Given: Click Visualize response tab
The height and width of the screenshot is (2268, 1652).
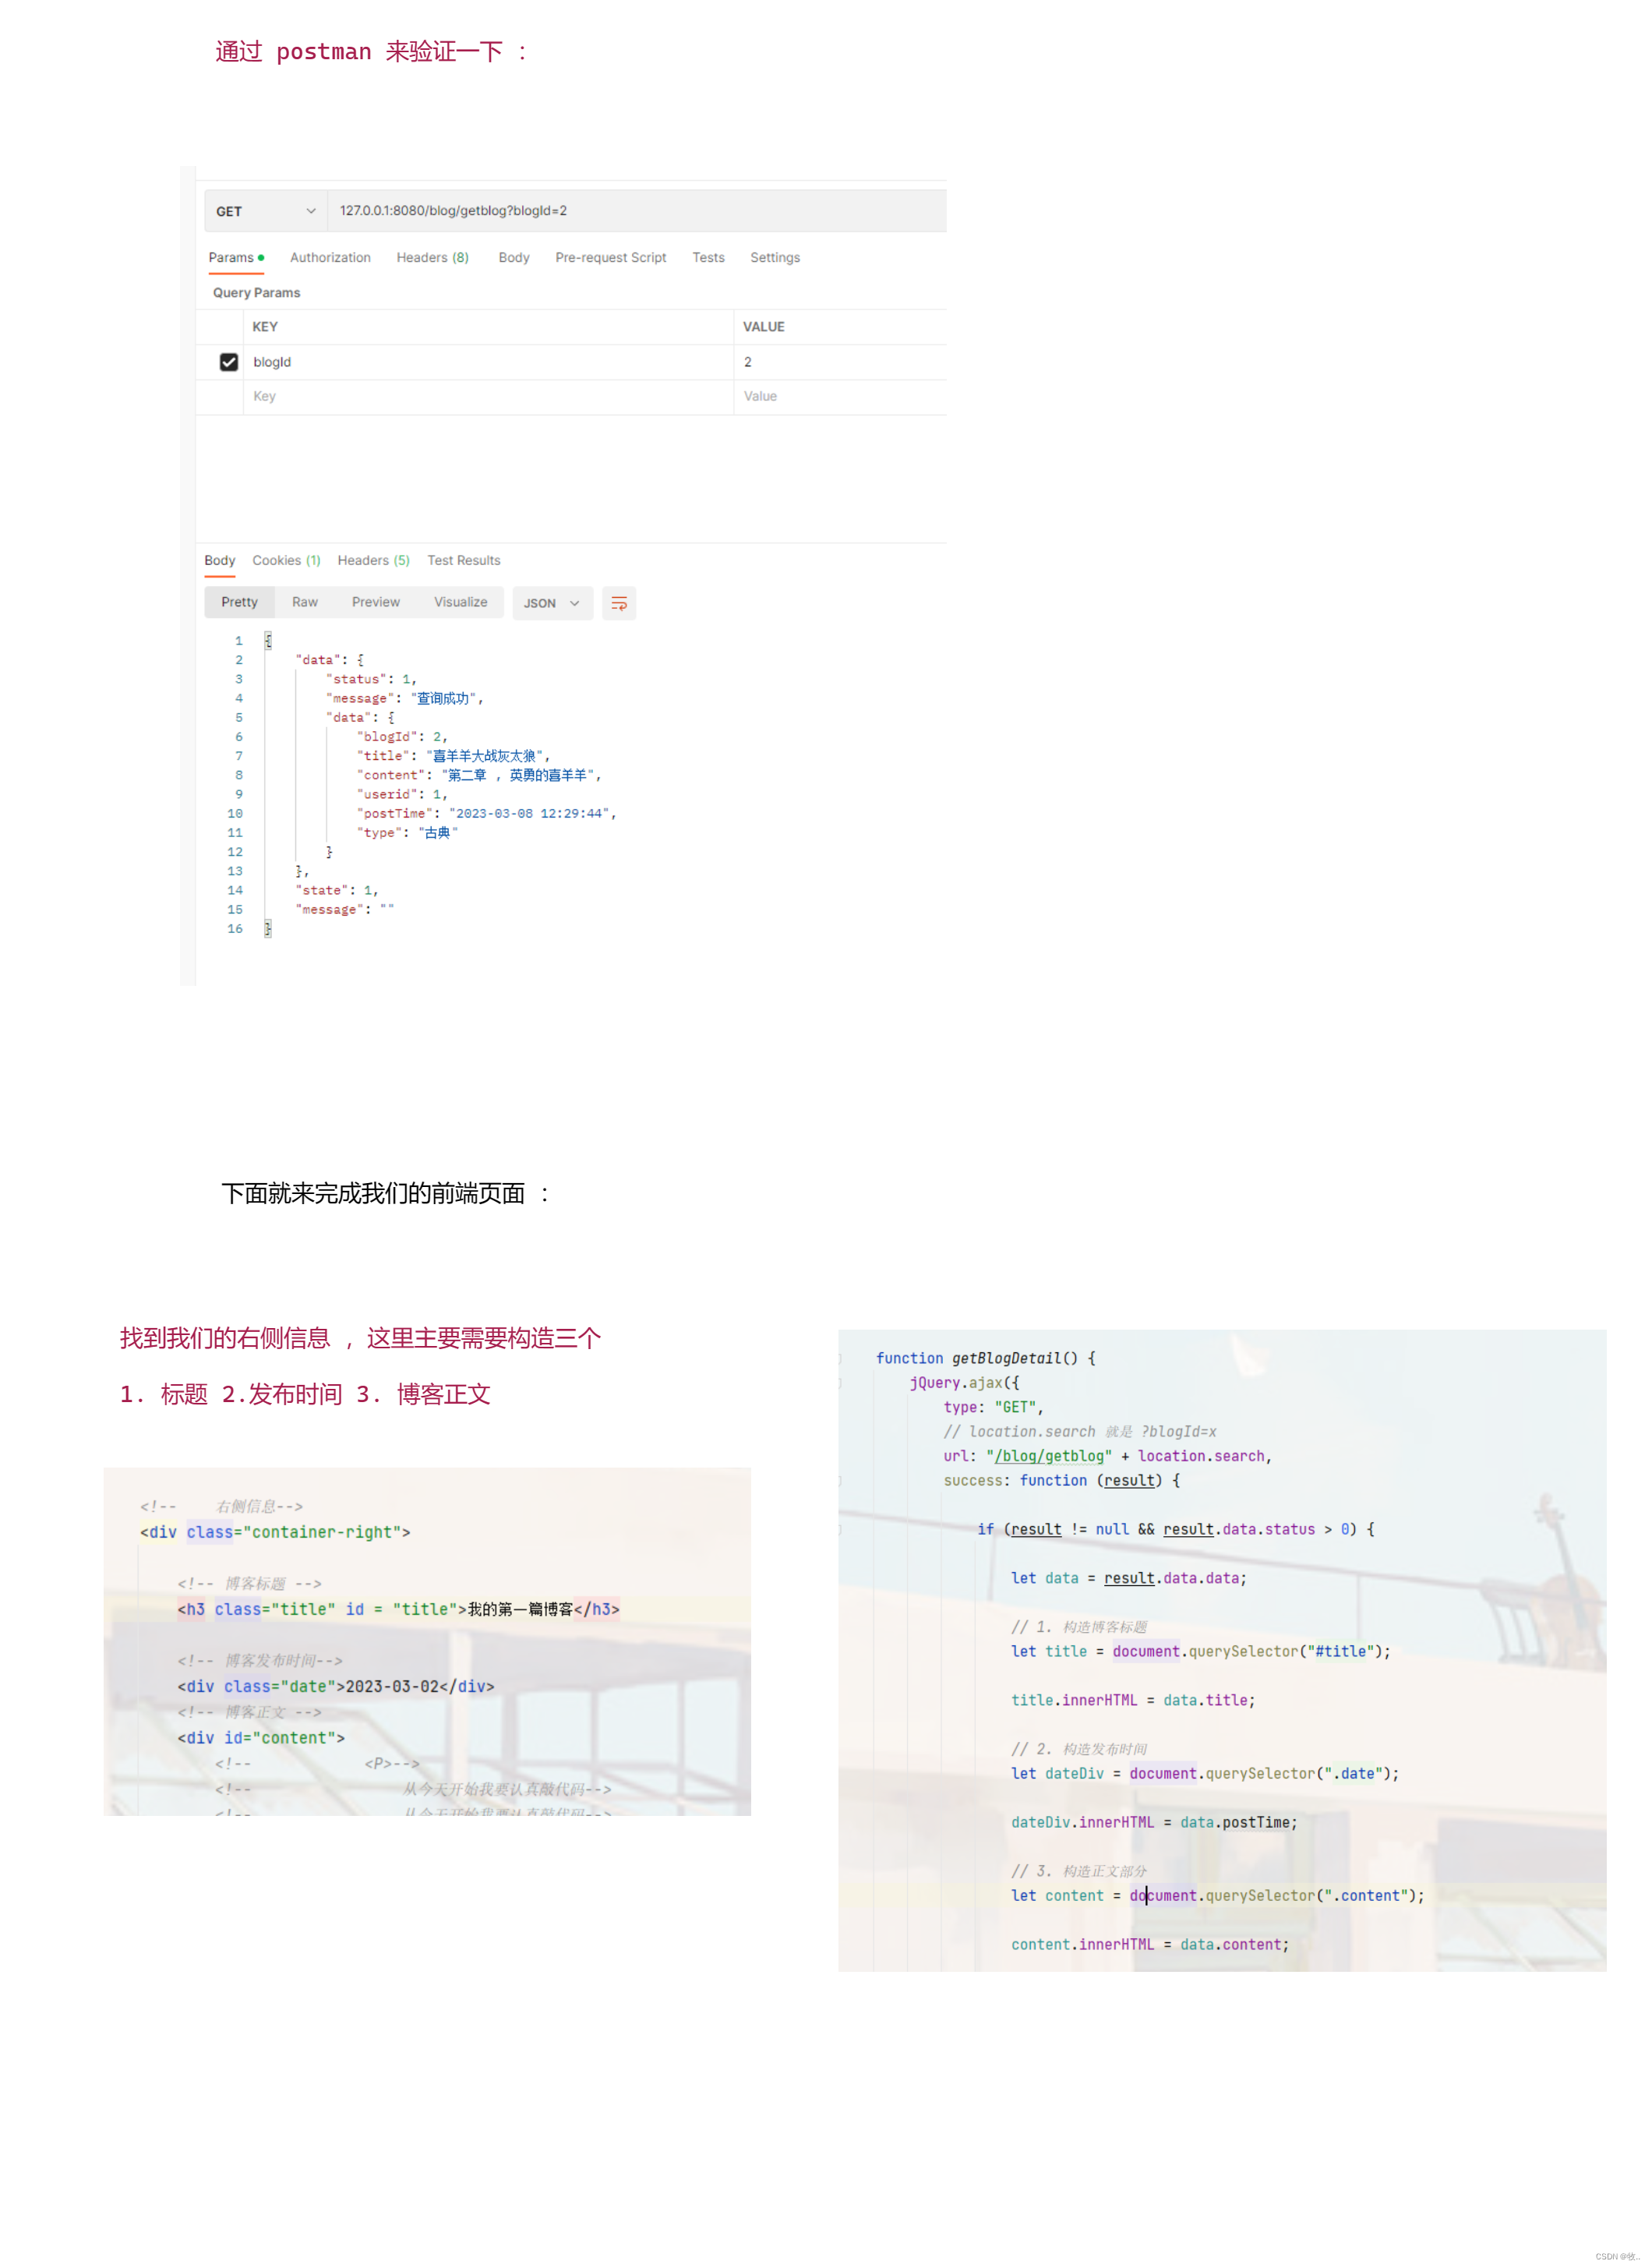Looking at the screenshot, I should [461, 602].
